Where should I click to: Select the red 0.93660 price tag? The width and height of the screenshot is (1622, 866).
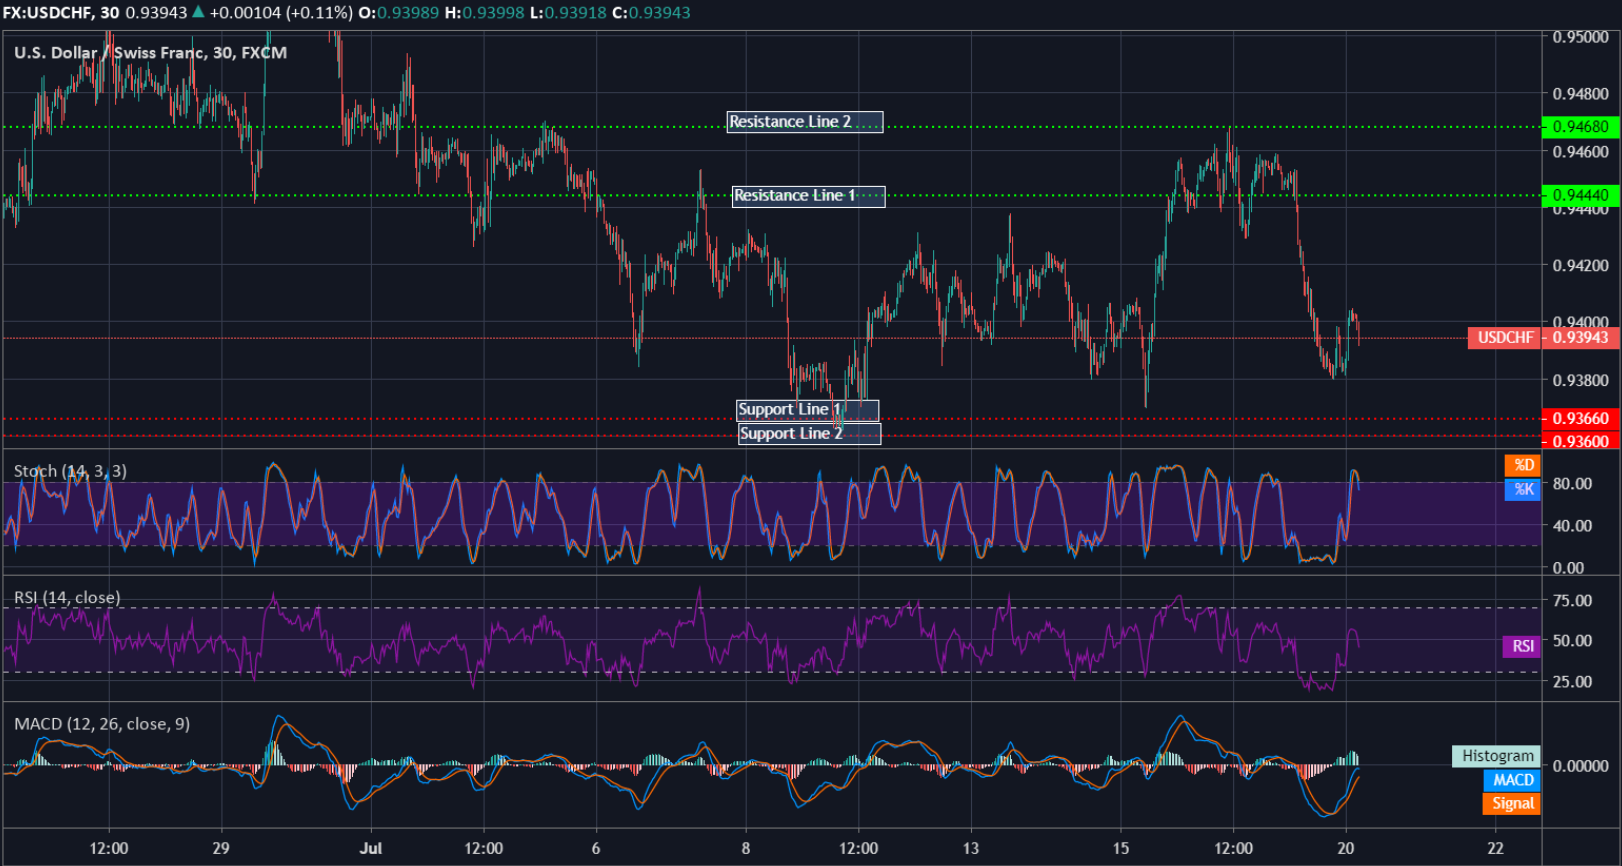click(x=1580, y=419)
